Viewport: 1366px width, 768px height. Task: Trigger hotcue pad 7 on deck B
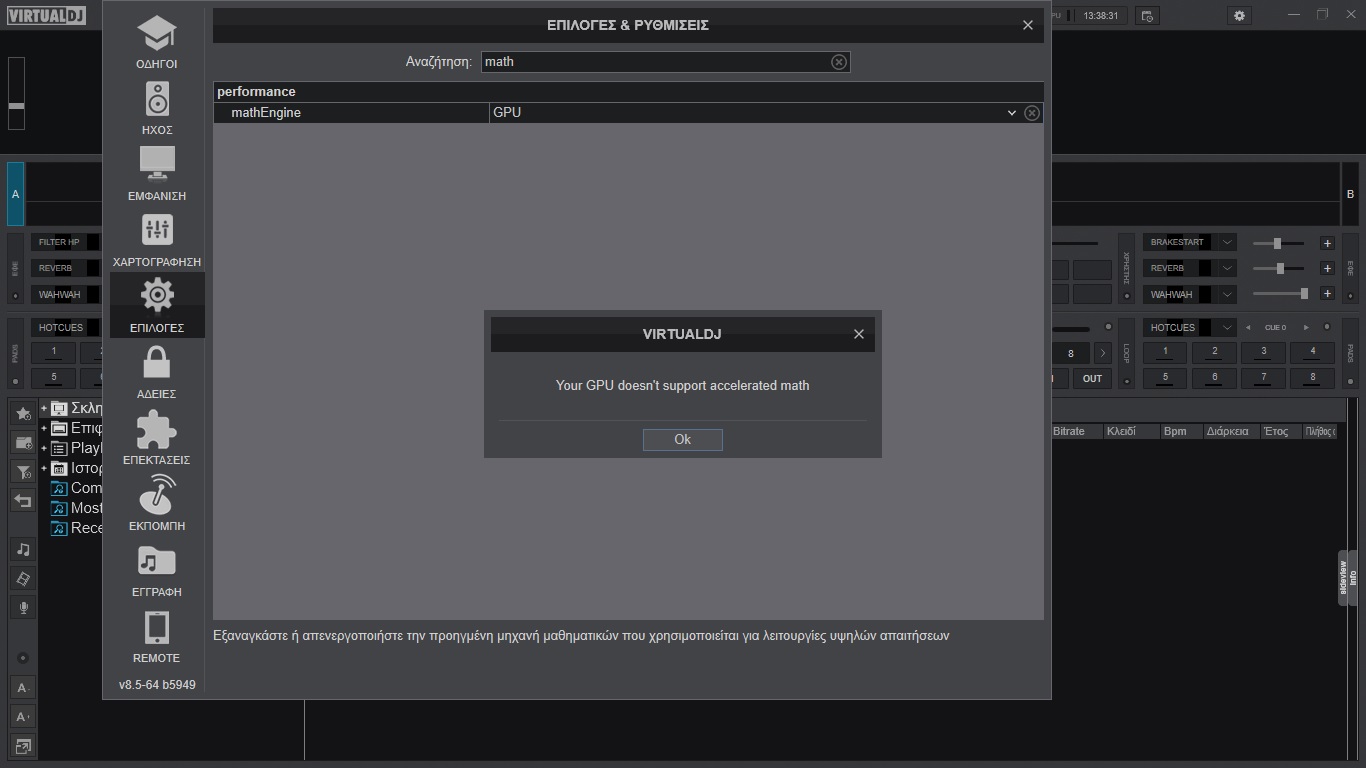pos(1264,377)
